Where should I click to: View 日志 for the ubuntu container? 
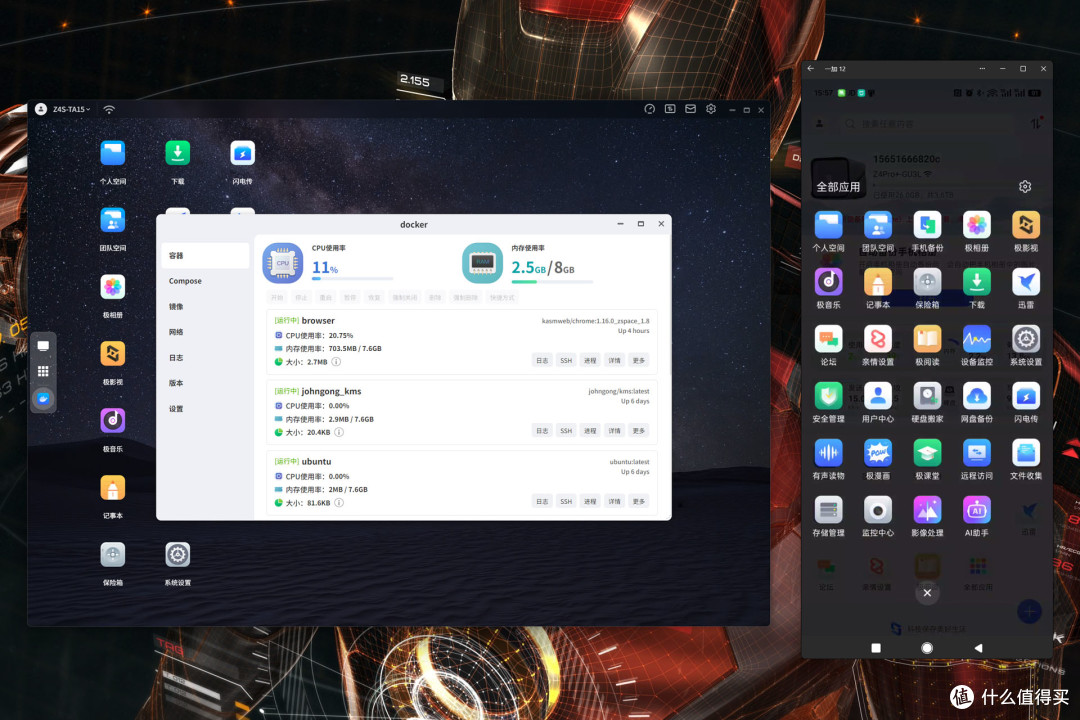click(542, 502)
